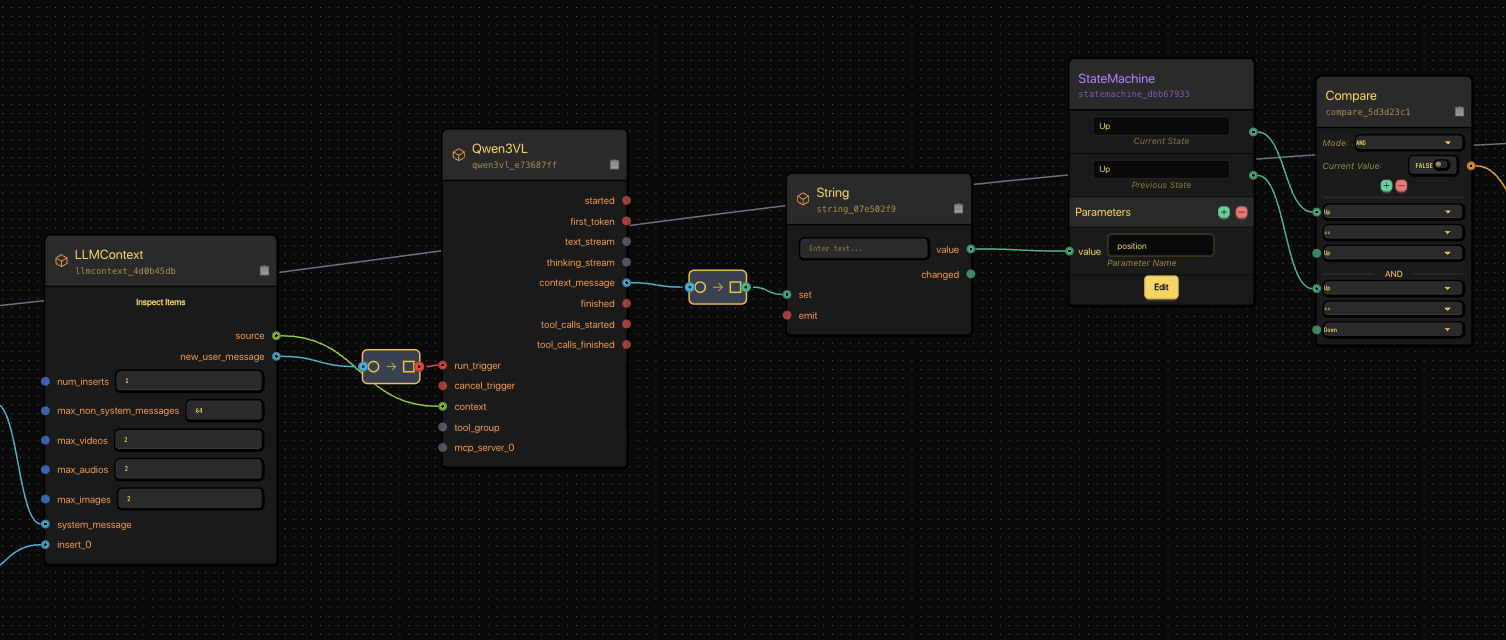Click the String node clipboard icon
This screenshot has height=640, width=1506.
click(958, 208)
